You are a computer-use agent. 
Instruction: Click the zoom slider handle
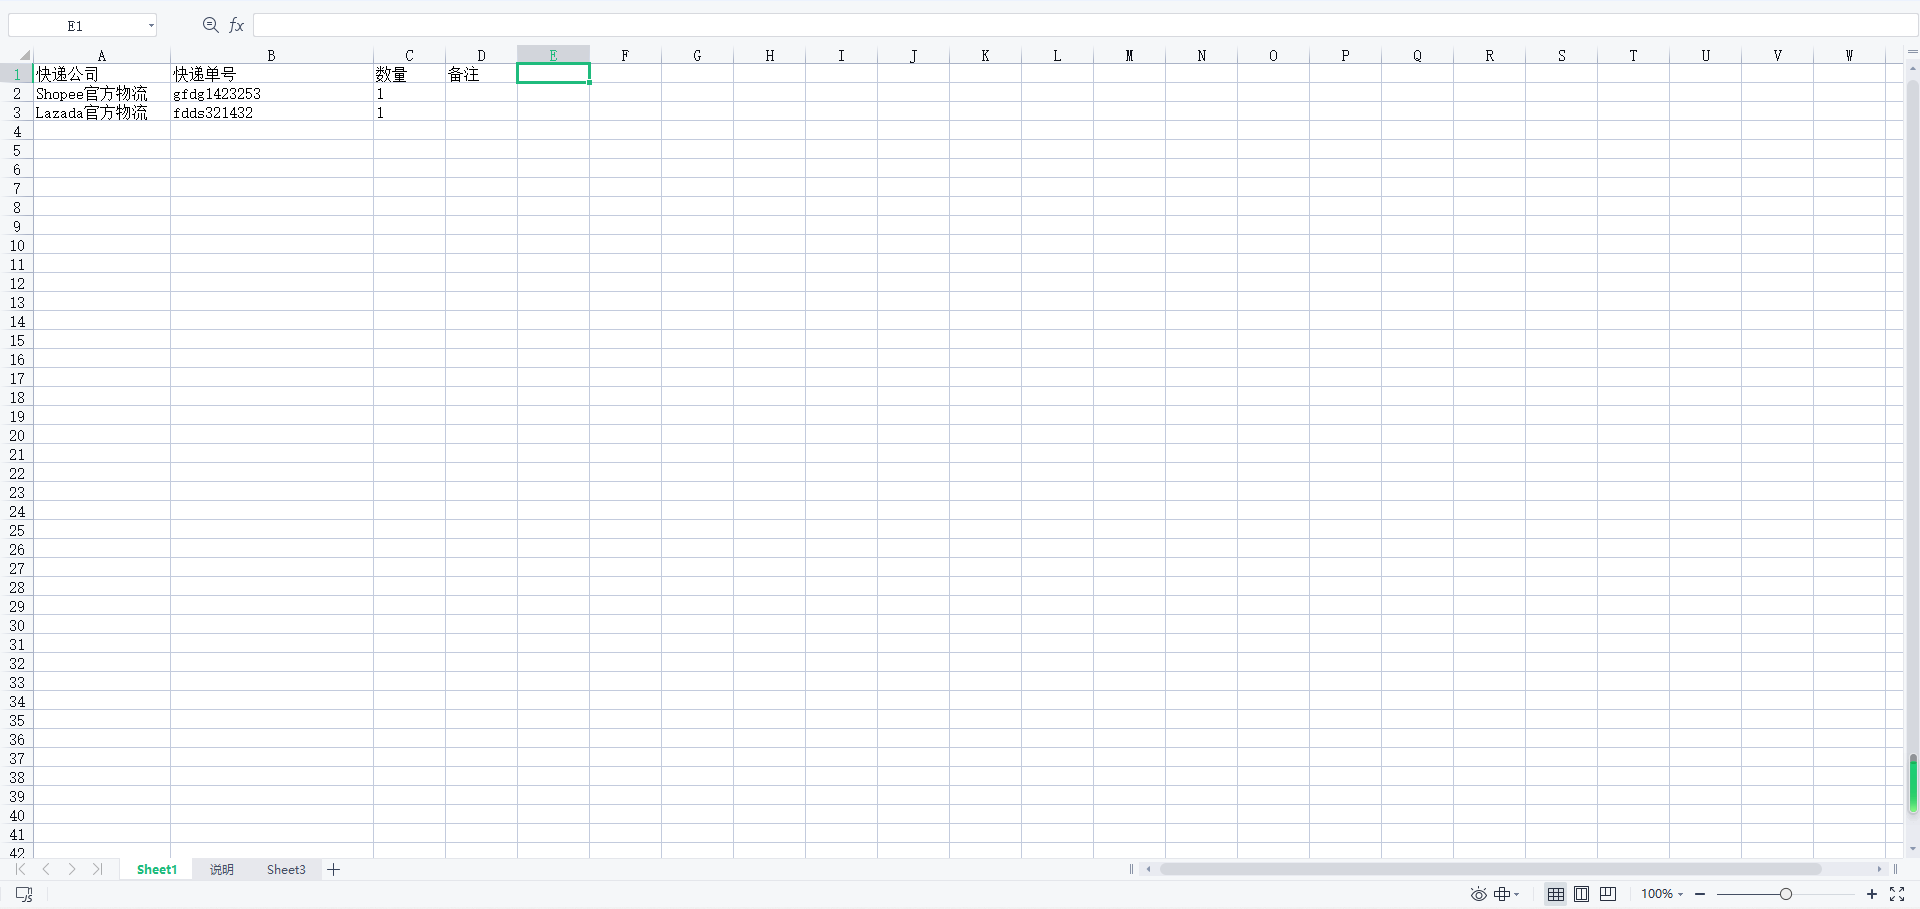tap(1785, 894)
